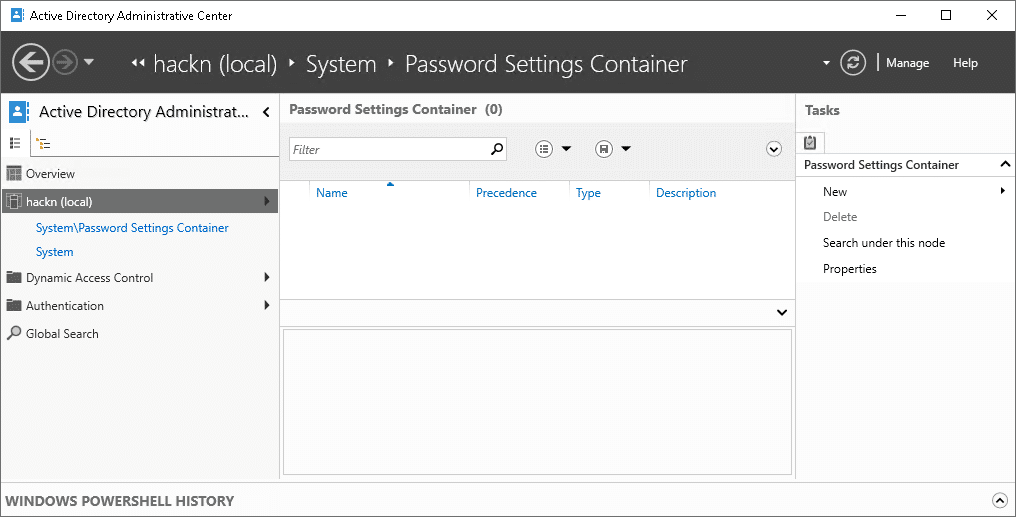The height and width of the screenshot is (517, 1016).
Task: Switch to list view tab in navigation pane
Action: [x=15, y=143]
